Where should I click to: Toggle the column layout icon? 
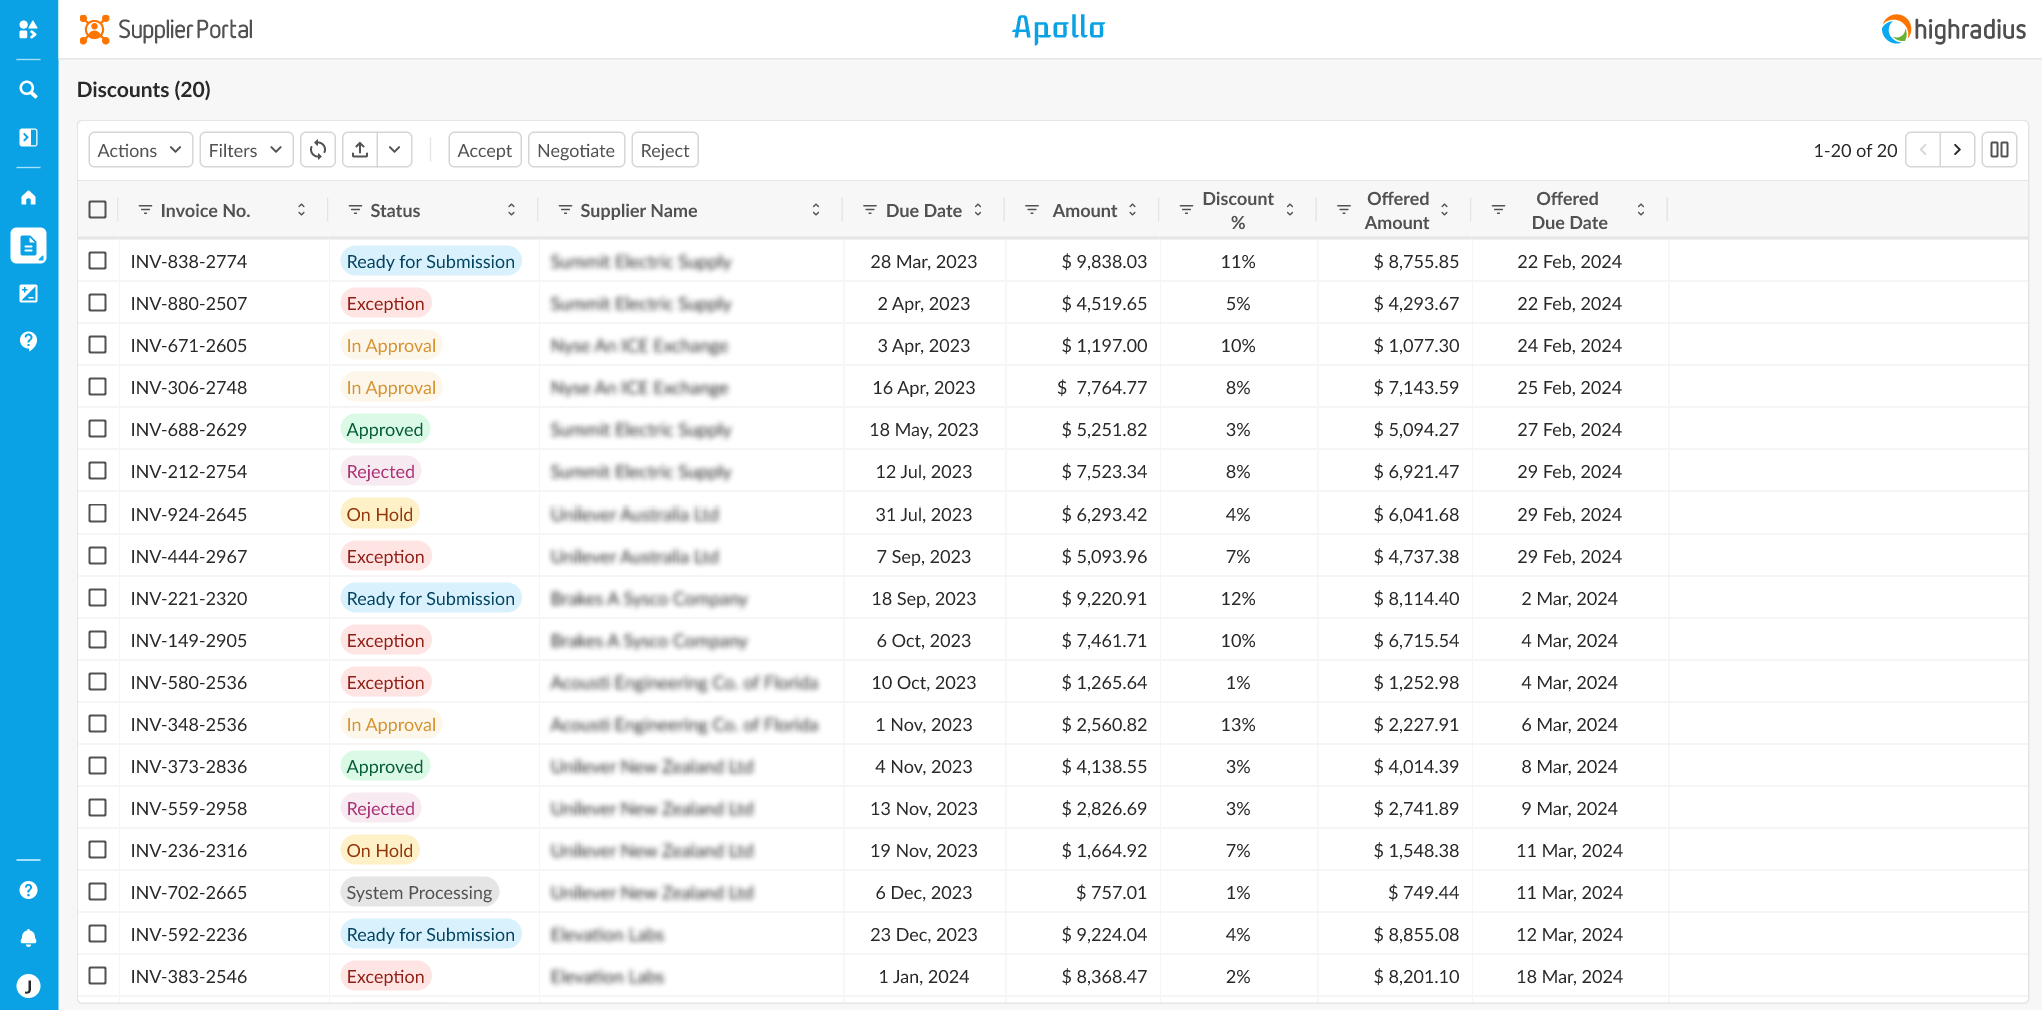pyautogui.click(x=1999, y=150)
